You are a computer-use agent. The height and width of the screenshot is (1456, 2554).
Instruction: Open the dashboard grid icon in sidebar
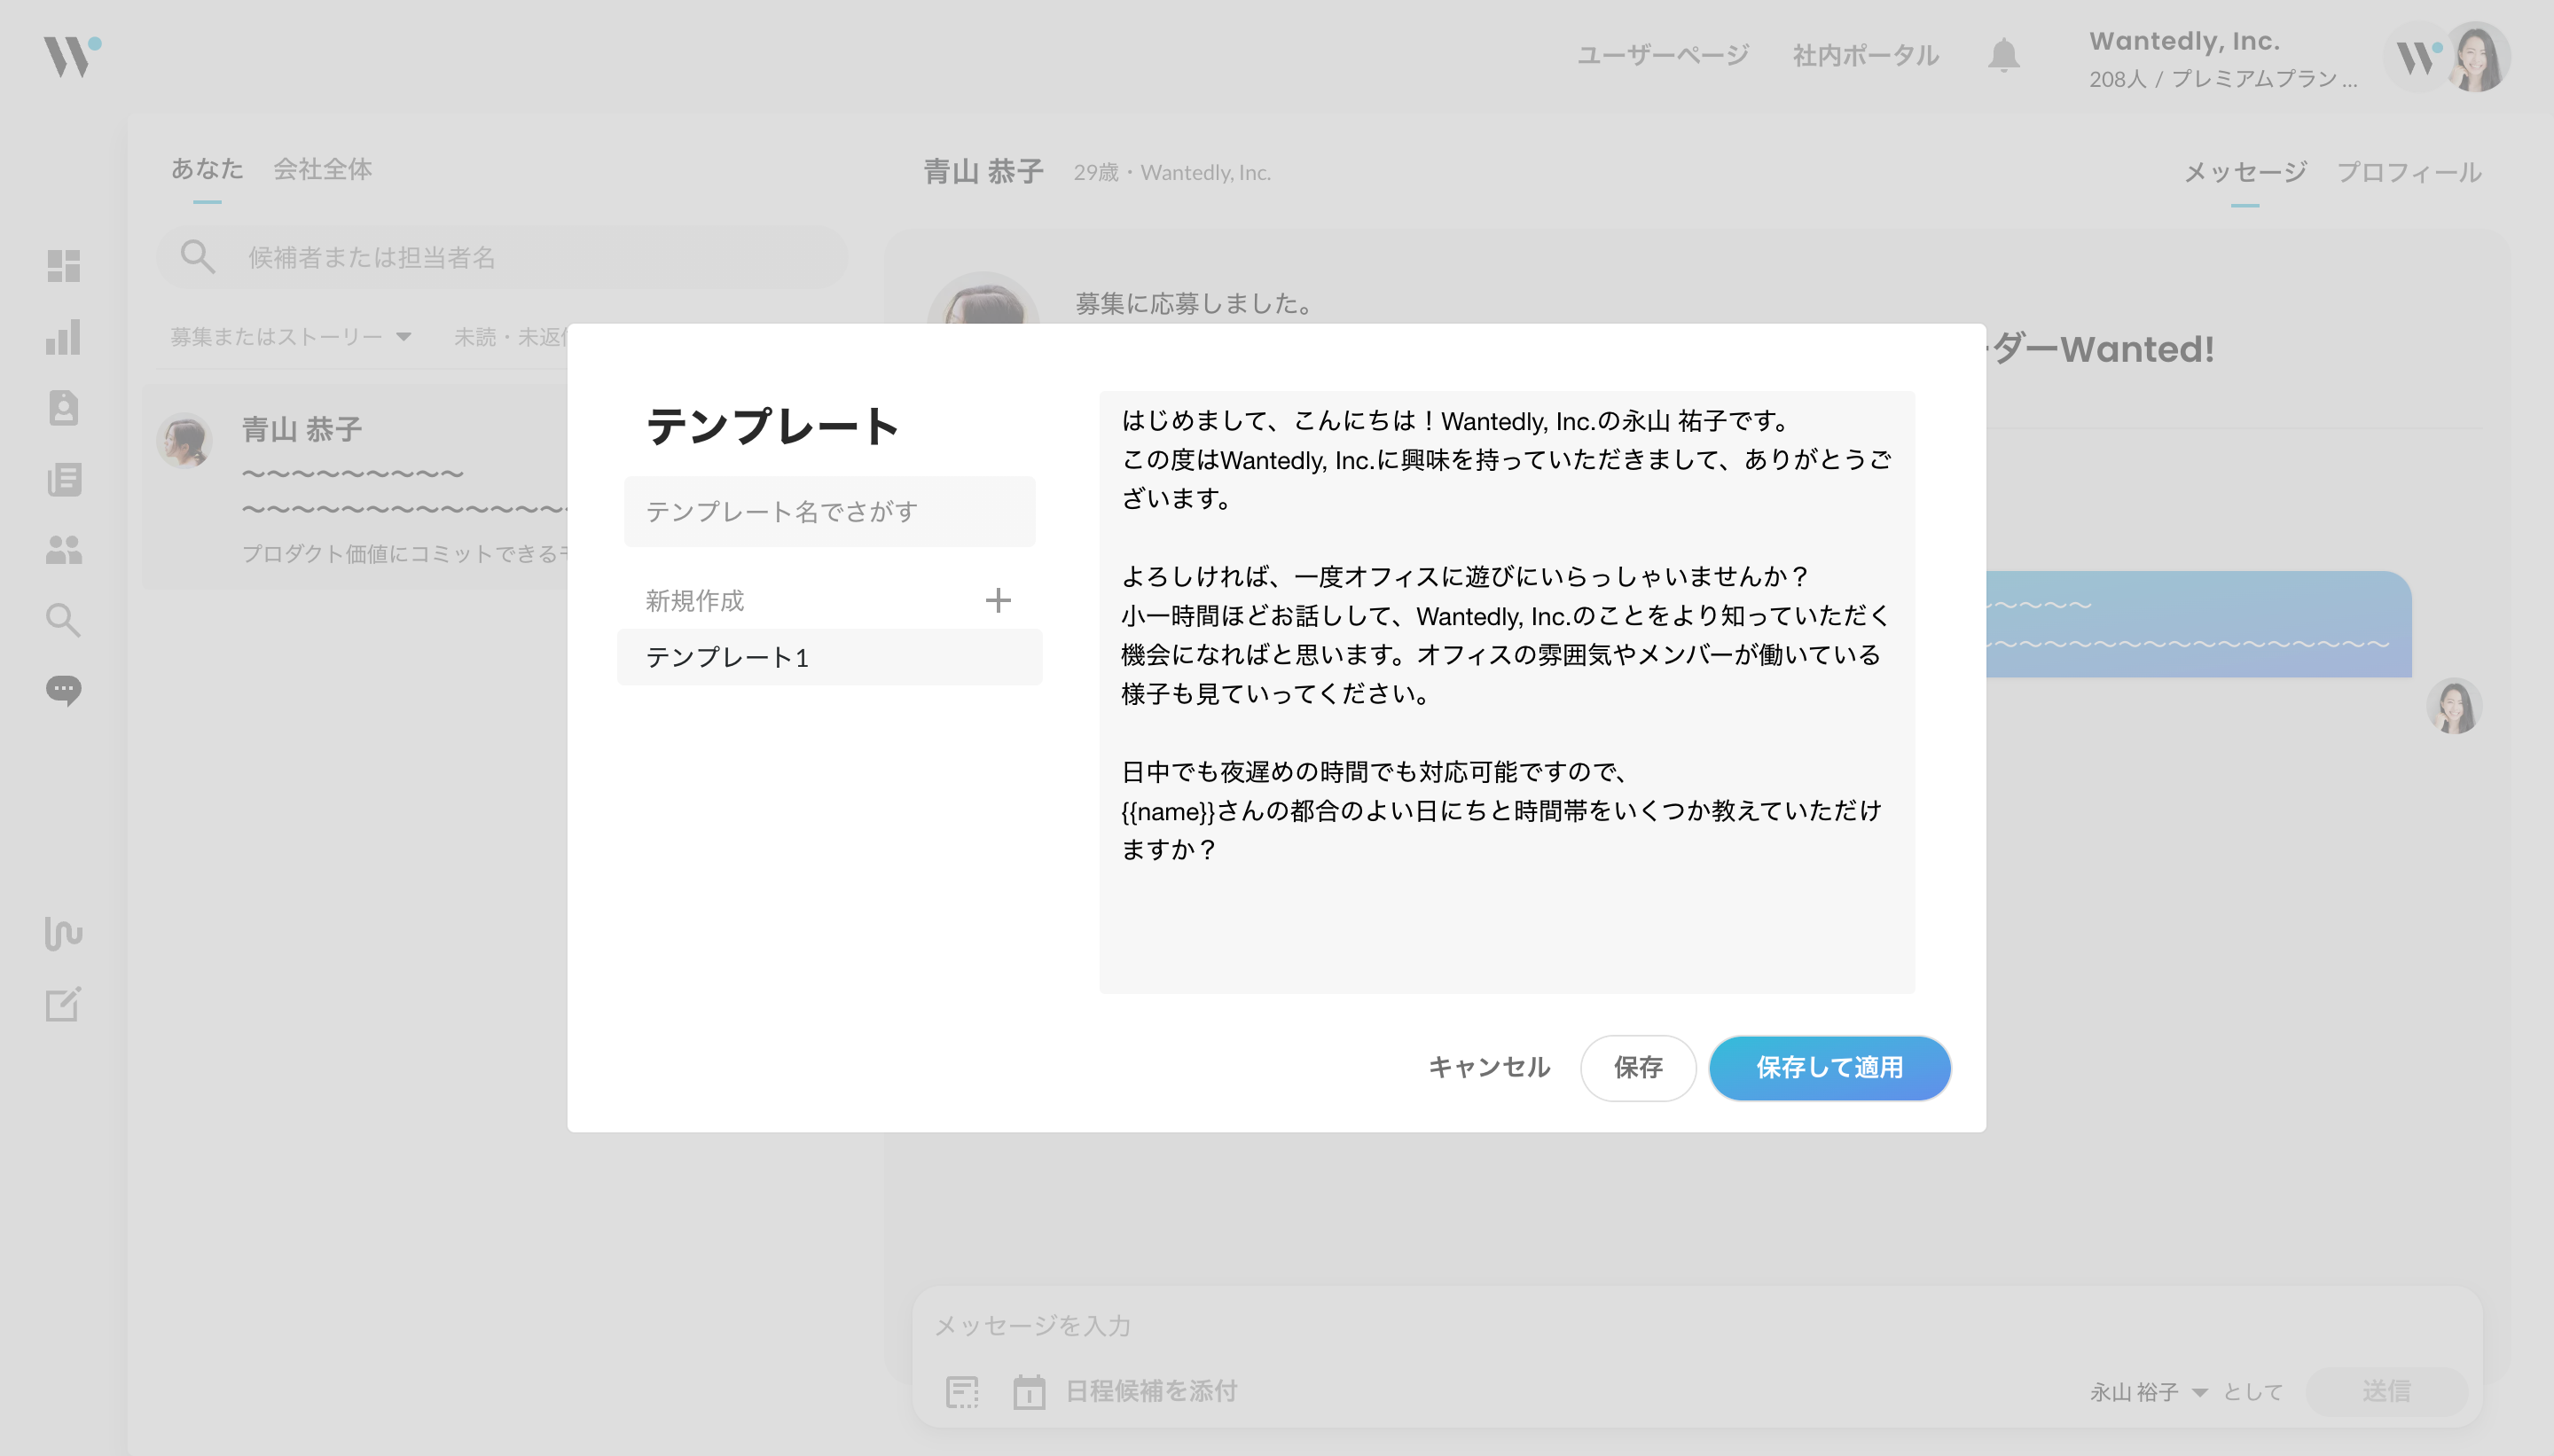64,266
